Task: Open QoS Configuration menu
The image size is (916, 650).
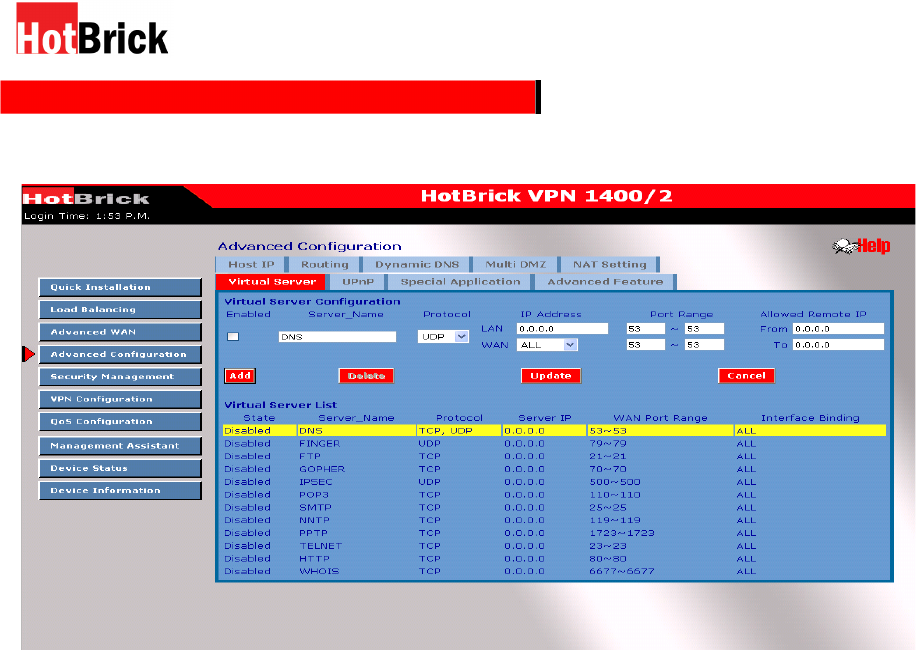Action: 120,422
